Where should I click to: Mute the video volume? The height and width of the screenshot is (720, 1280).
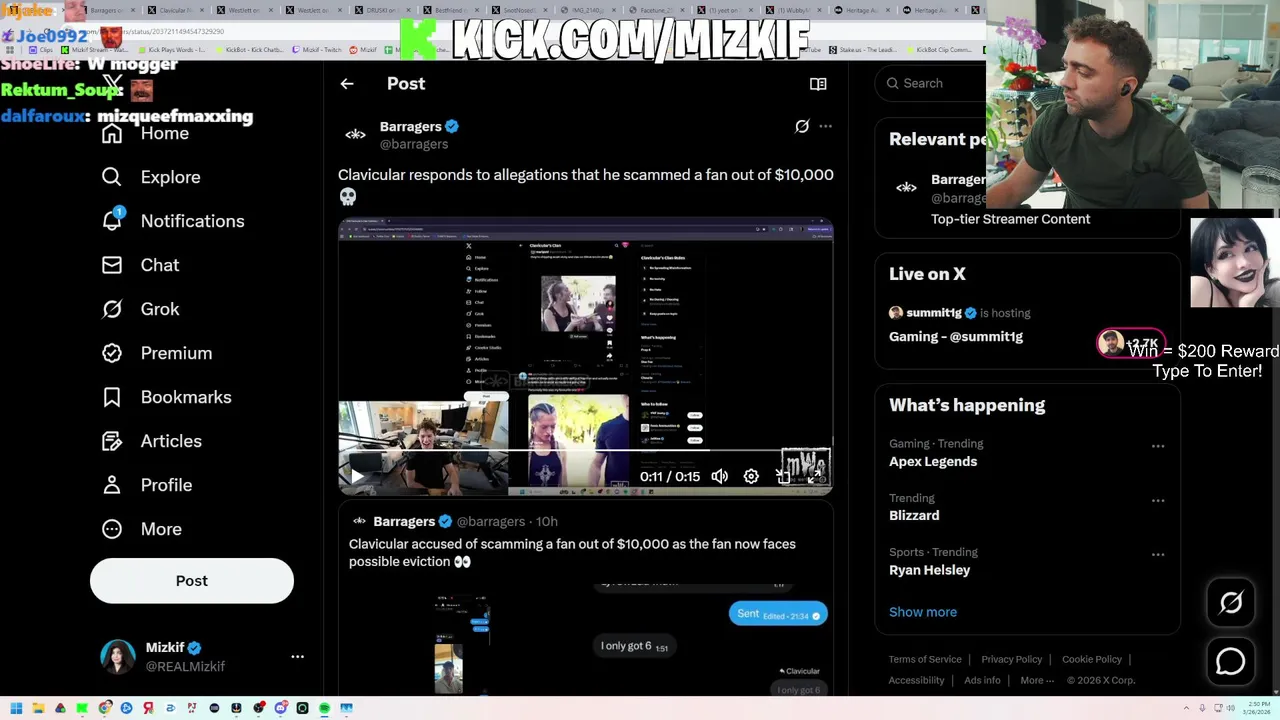(x=719, y=477)
